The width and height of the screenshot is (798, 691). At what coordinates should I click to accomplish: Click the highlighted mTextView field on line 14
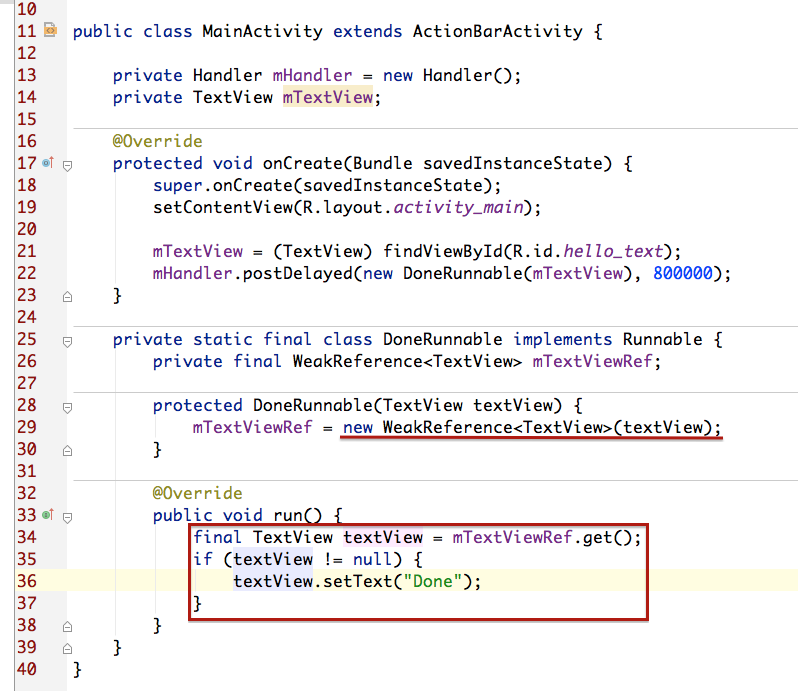328,97
